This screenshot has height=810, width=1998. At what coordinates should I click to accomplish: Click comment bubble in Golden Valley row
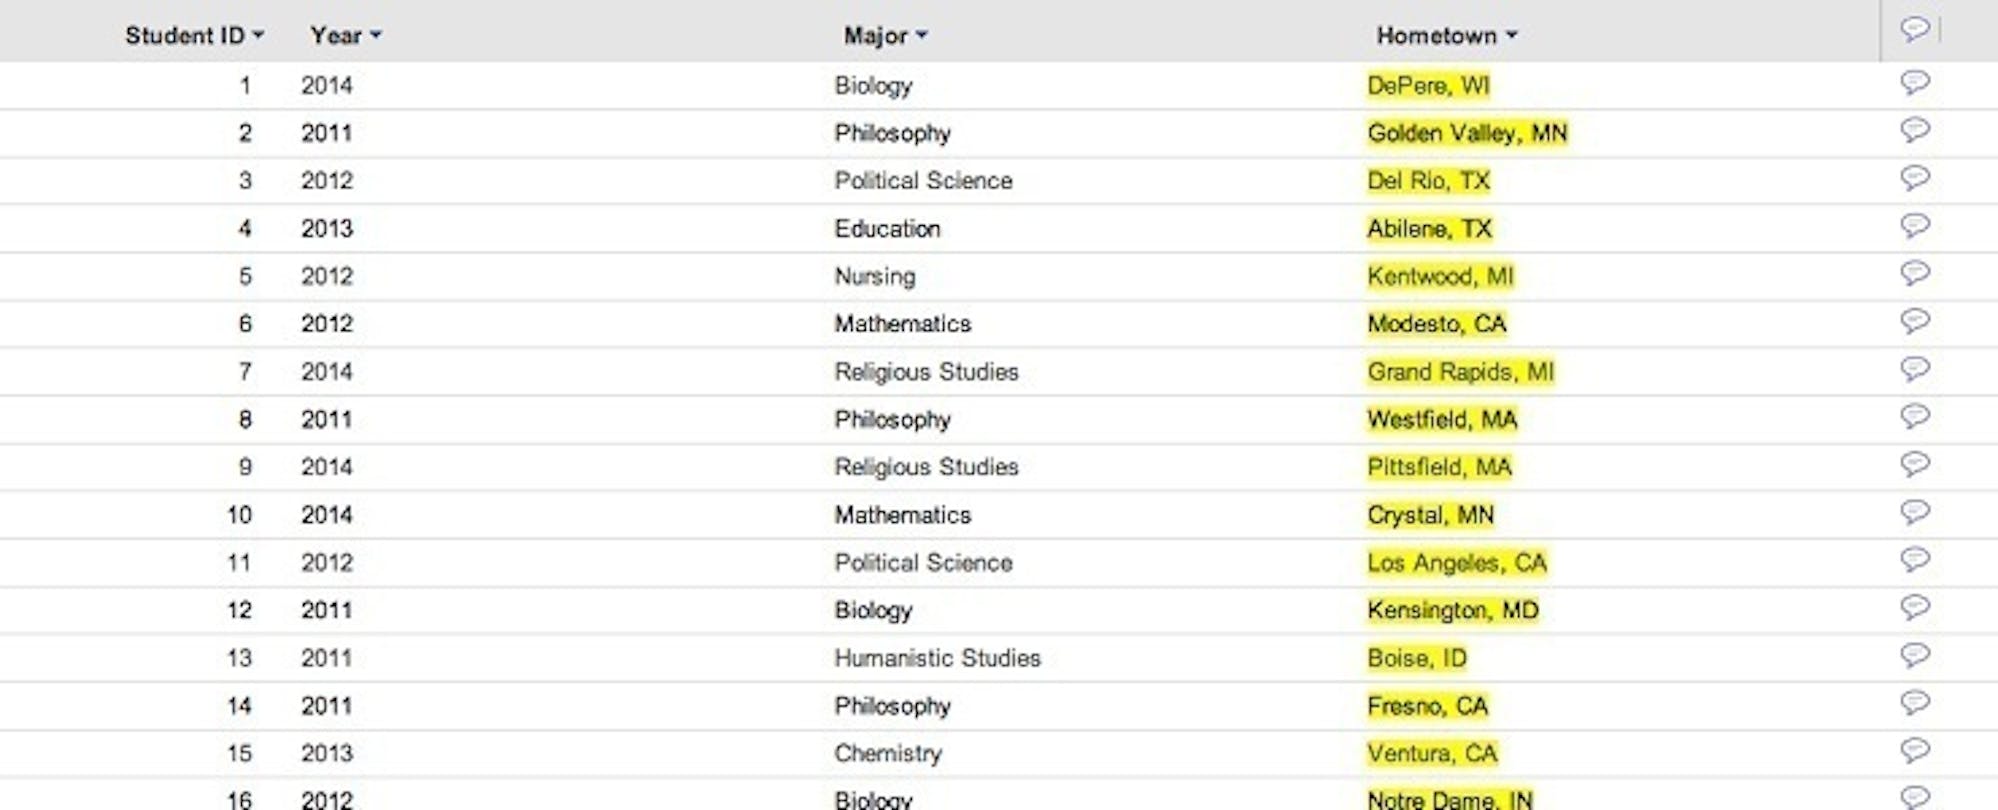coord(1914,130)
